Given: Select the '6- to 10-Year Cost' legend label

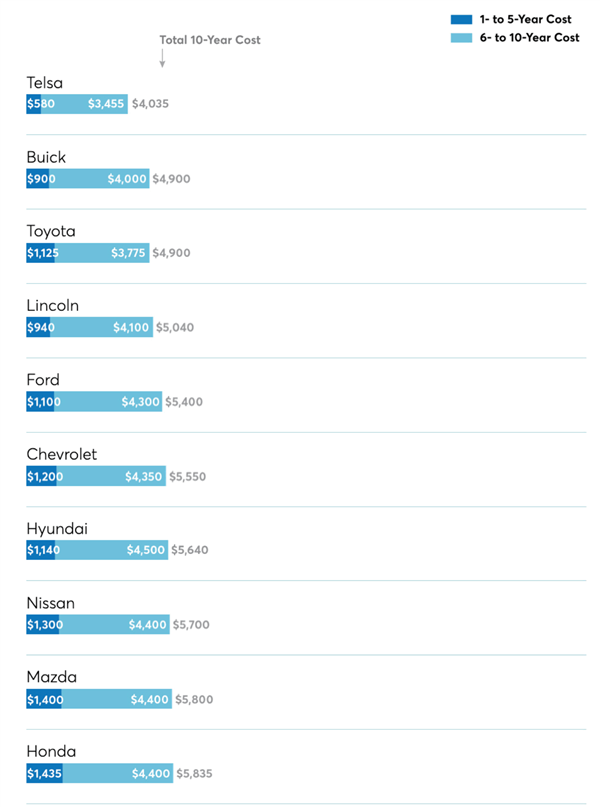Looking at the screenshot, I should pos(530,38).
